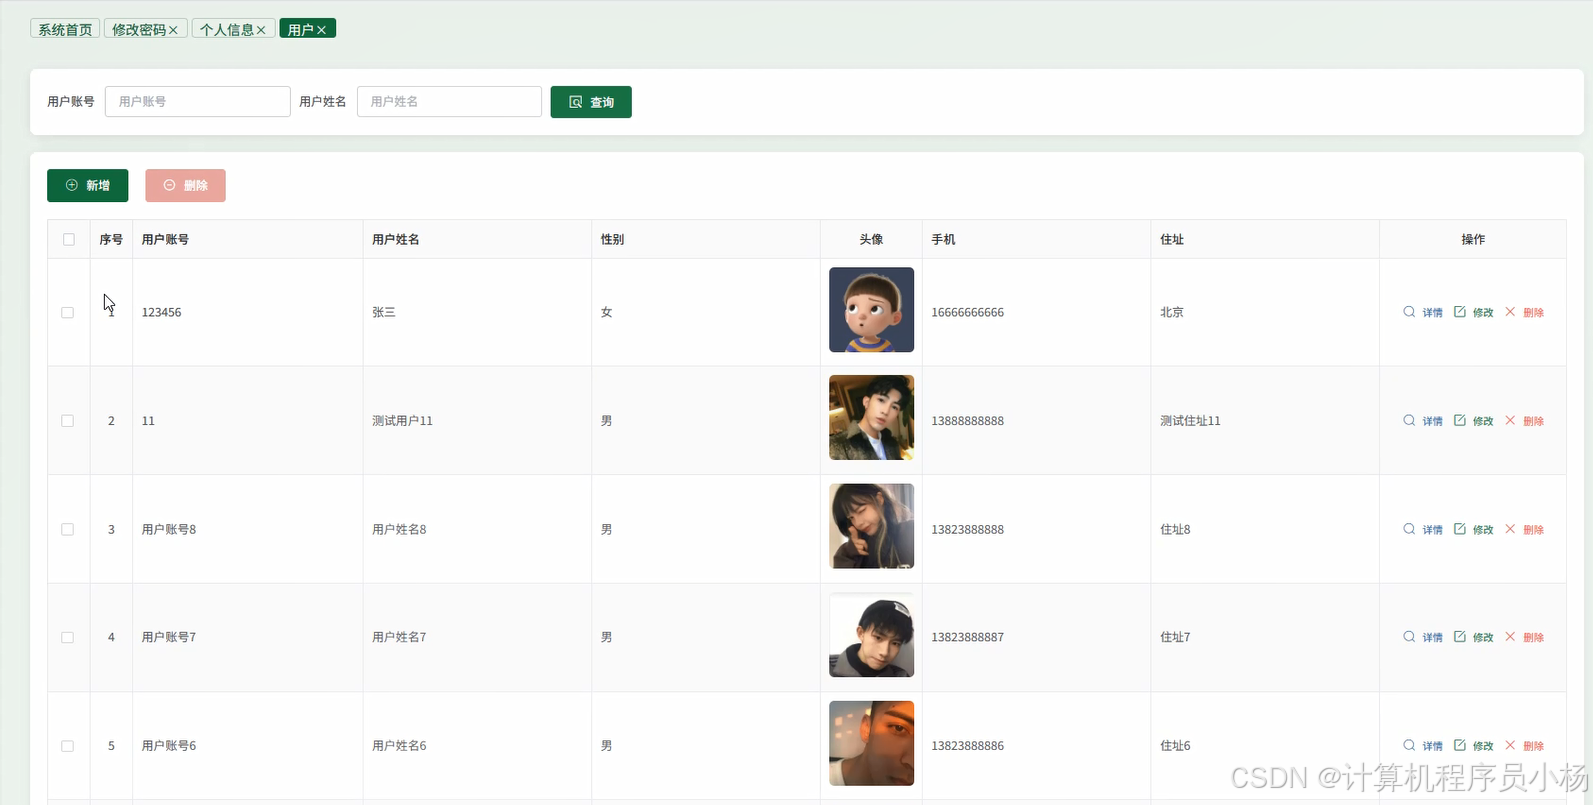Click the 详情 link for 张三
Screen dimensions: 1593x805
[1433, 313]
